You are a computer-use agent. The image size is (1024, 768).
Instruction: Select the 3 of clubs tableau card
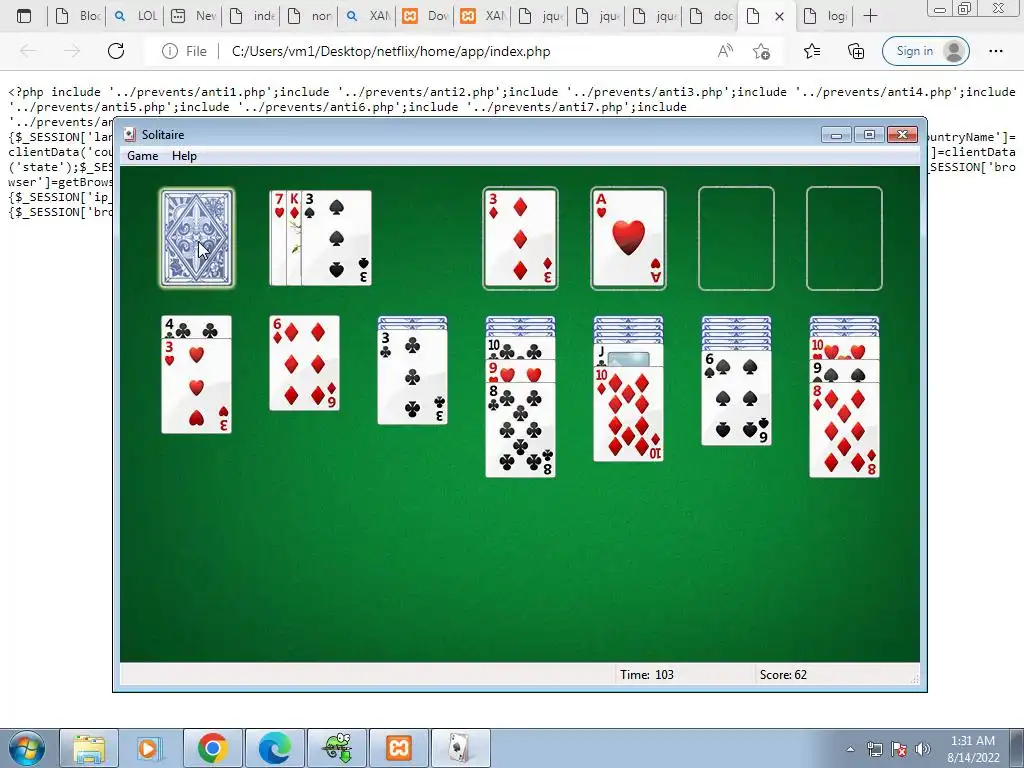(x=412, y=377)
